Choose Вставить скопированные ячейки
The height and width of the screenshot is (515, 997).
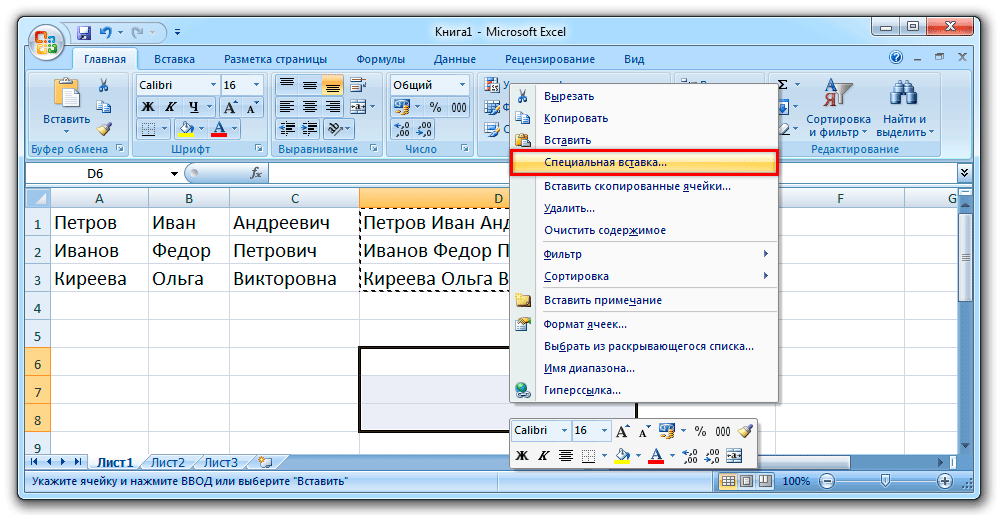644,186
